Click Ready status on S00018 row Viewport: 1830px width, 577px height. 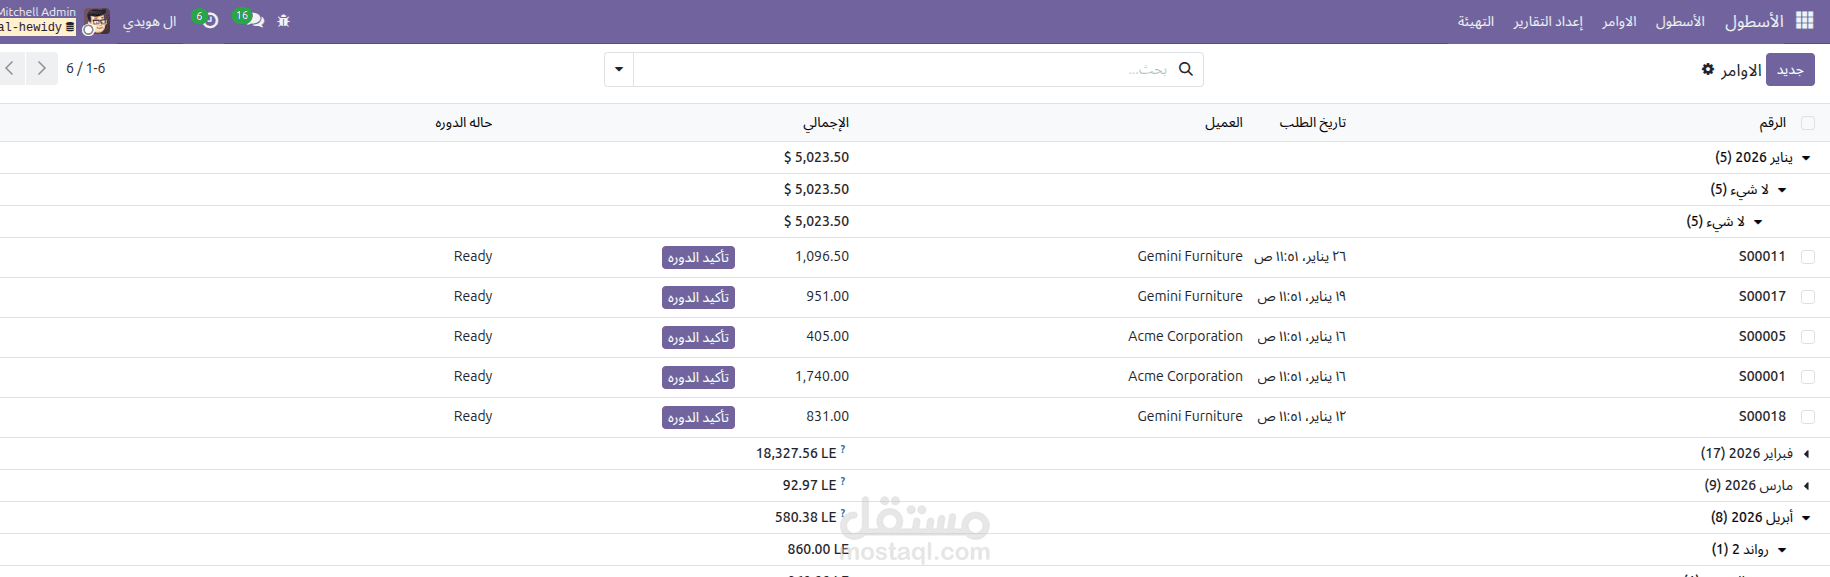point(473,416)
